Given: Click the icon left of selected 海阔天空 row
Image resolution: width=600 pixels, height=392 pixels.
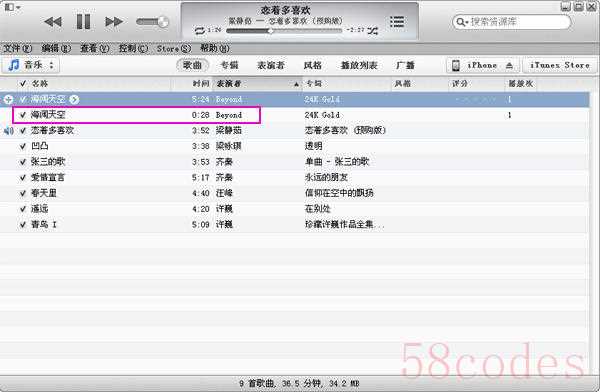Looking at the screenshot, I should pyautogui.click(x=8, y=100).
